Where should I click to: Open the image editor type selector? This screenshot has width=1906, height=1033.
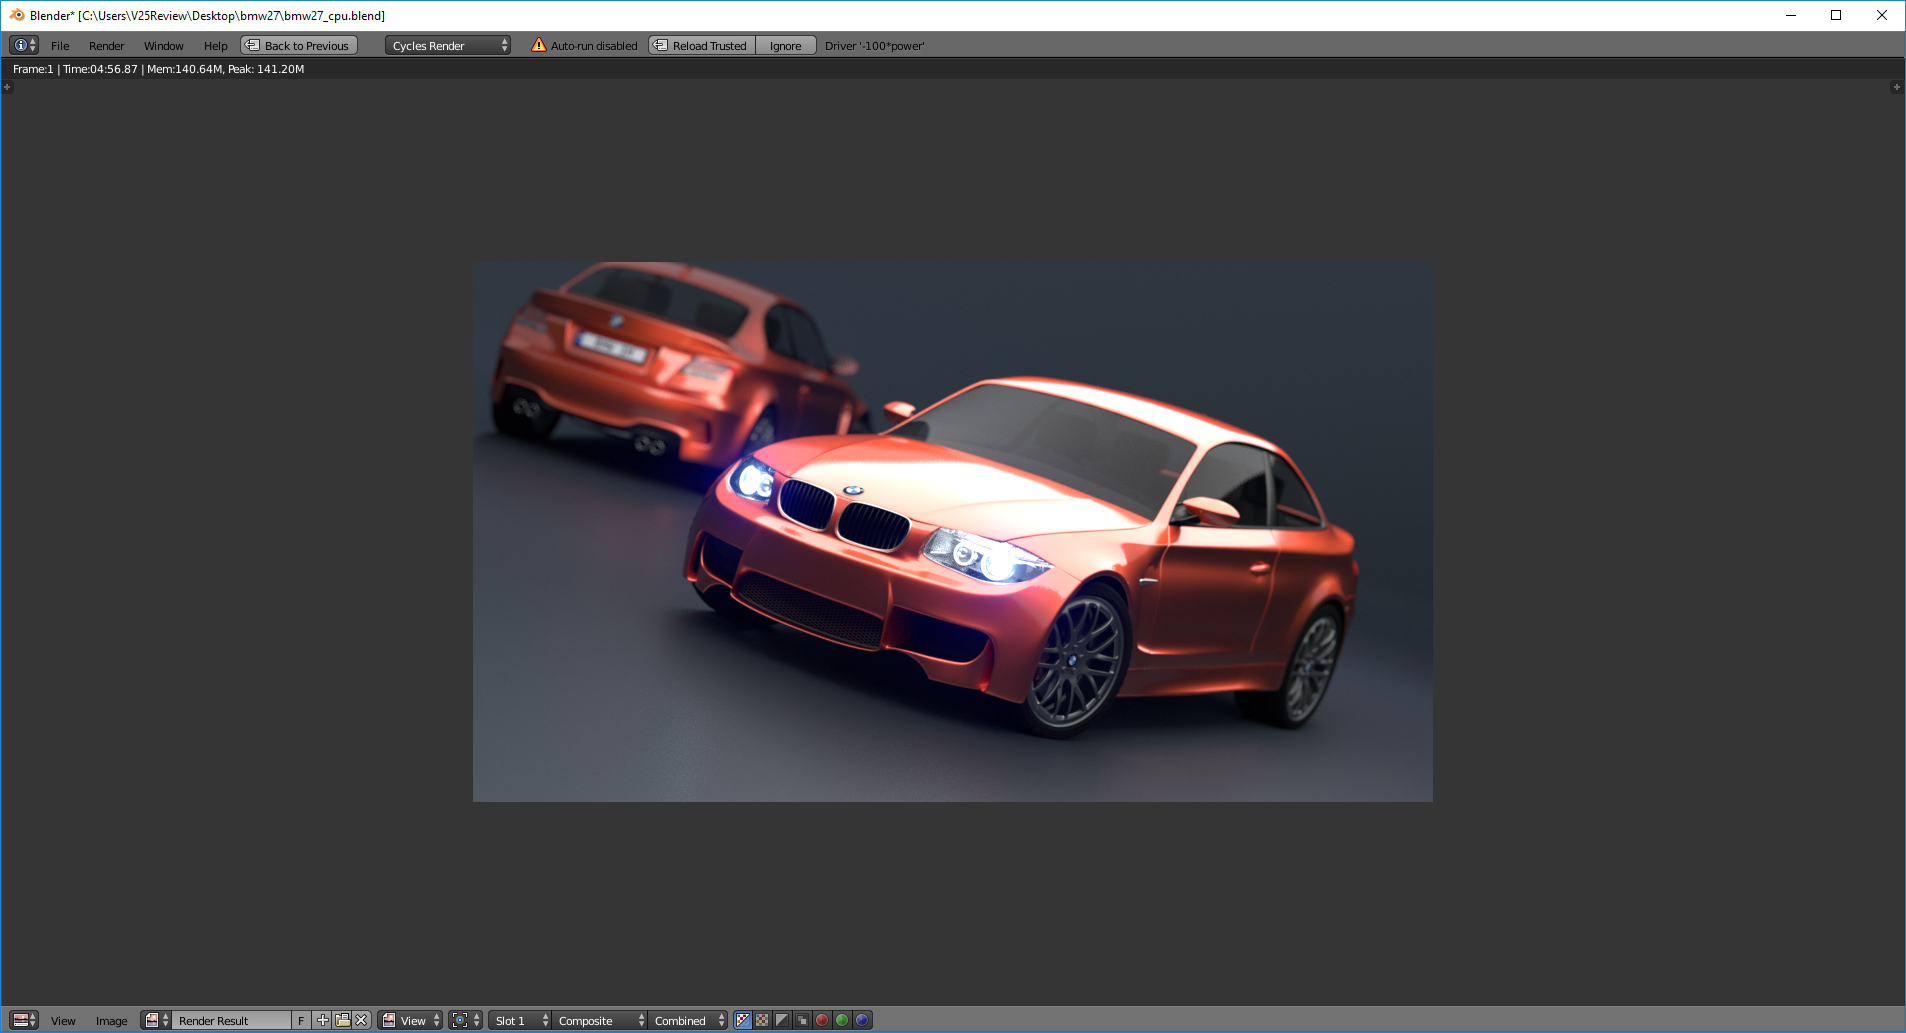click(24, 1020)
